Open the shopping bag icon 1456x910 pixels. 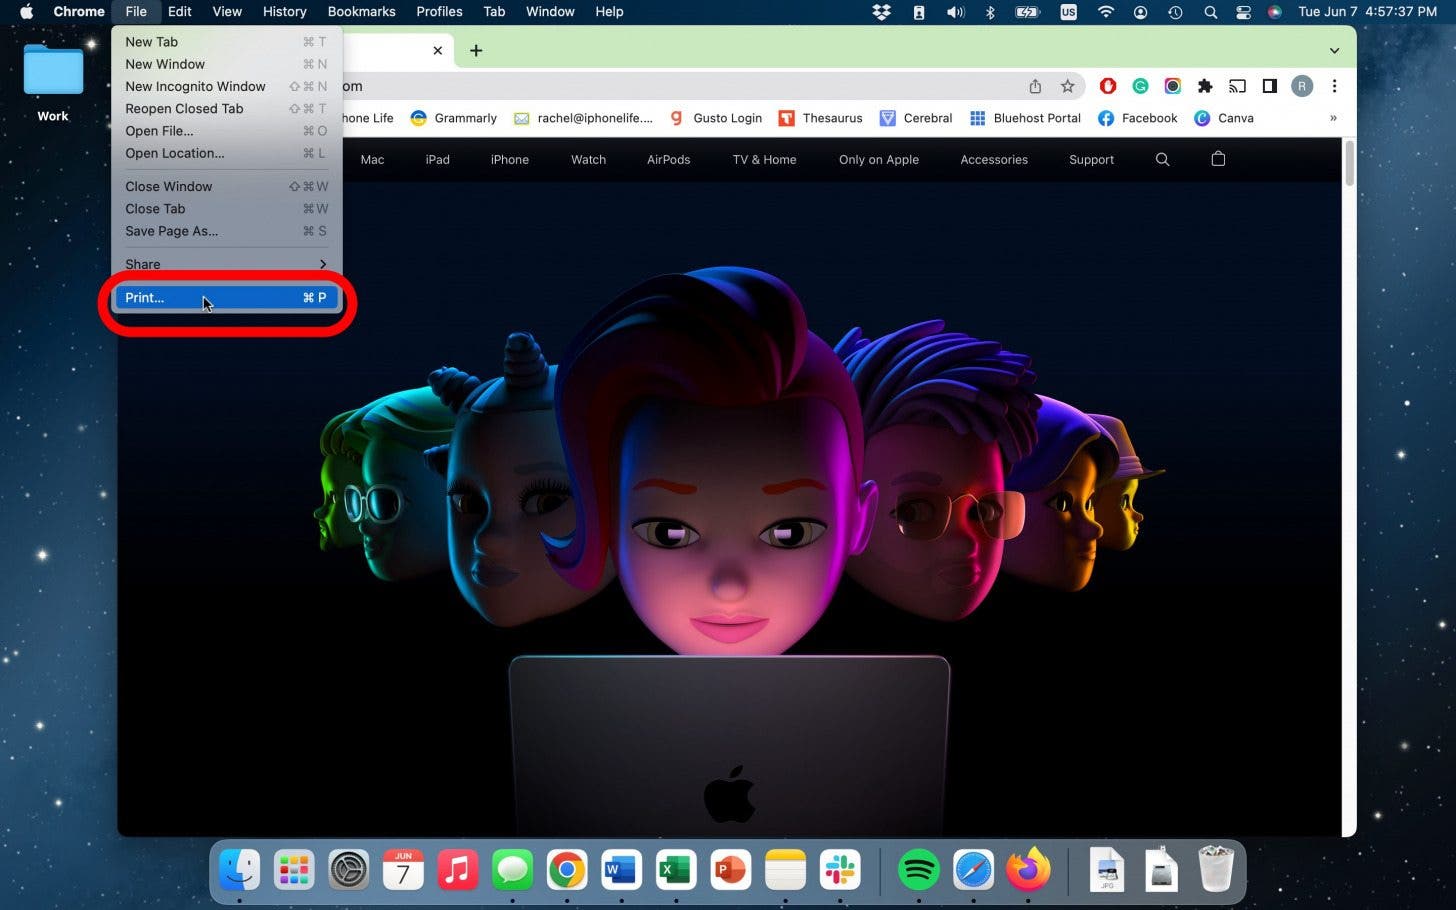click(x=1218, y=159)
